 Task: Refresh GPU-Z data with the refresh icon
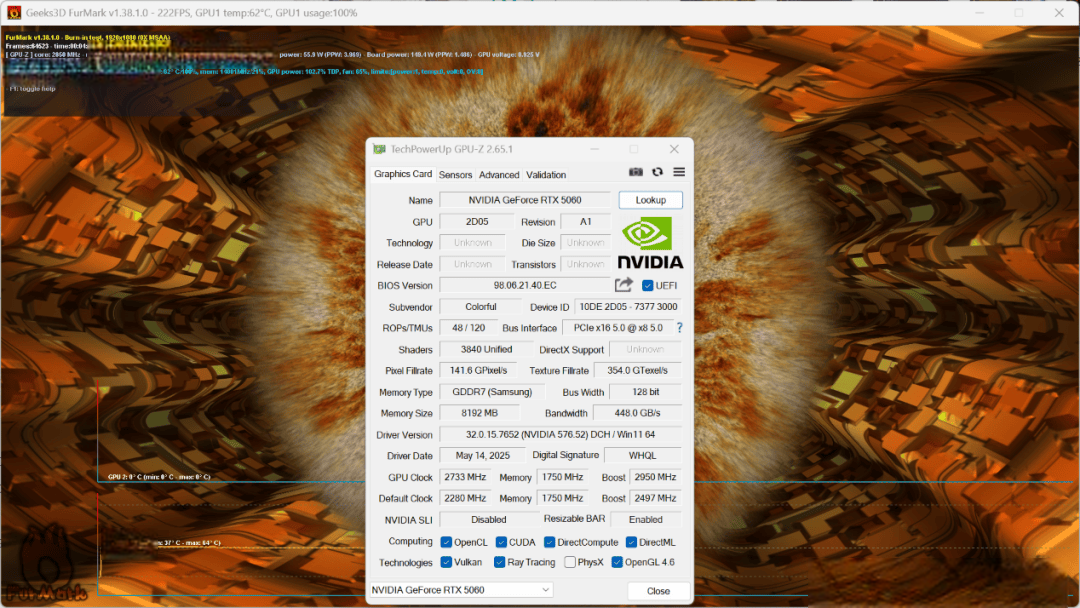[x=658, y=172]
